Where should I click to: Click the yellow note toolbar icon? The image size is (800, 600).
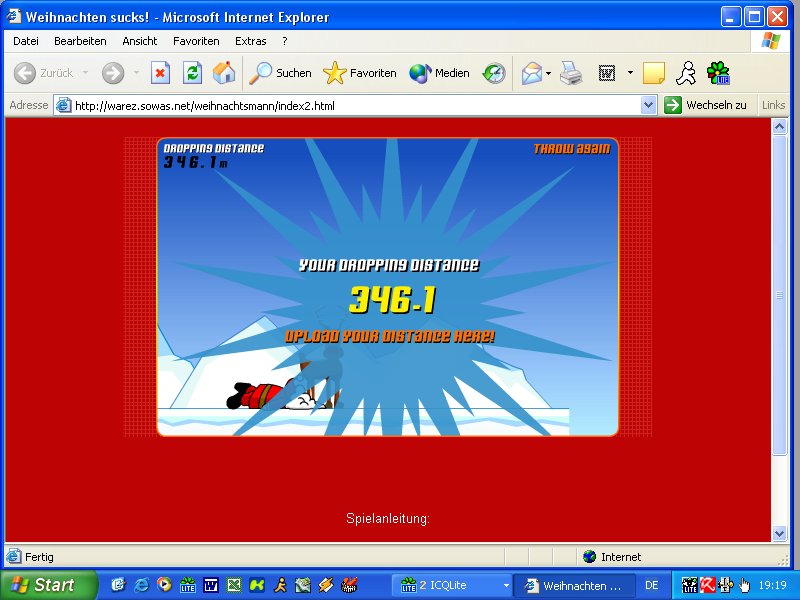coord(654,73)
